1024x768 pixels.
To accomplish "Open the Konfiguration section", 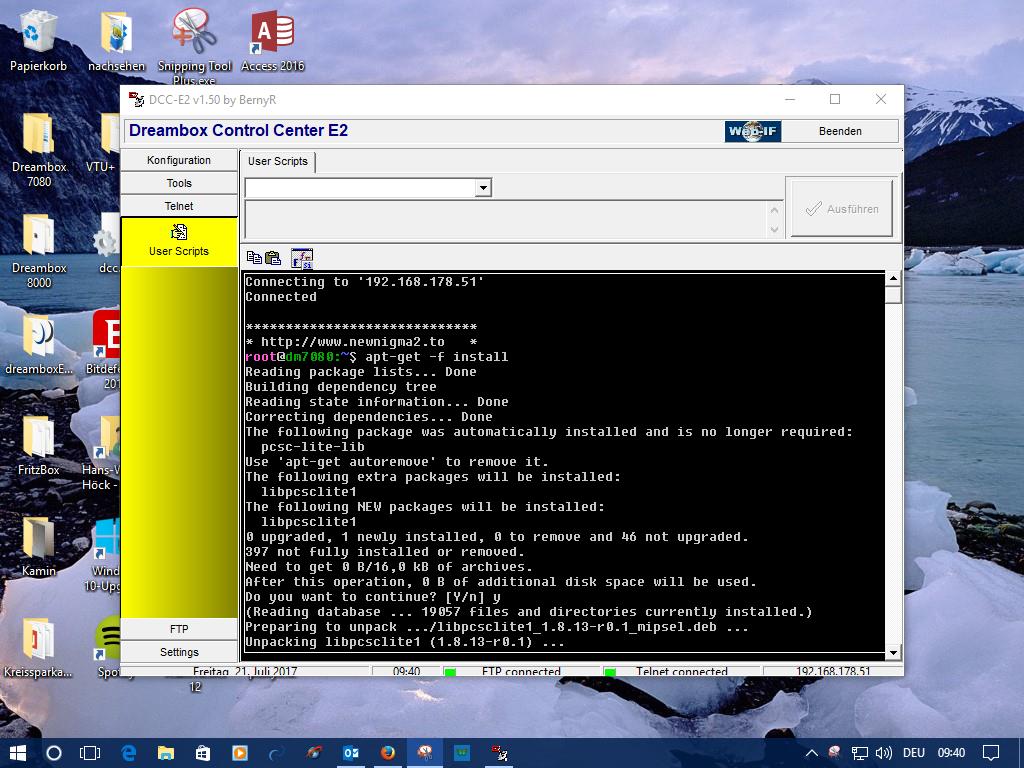I will click(179, 160).
